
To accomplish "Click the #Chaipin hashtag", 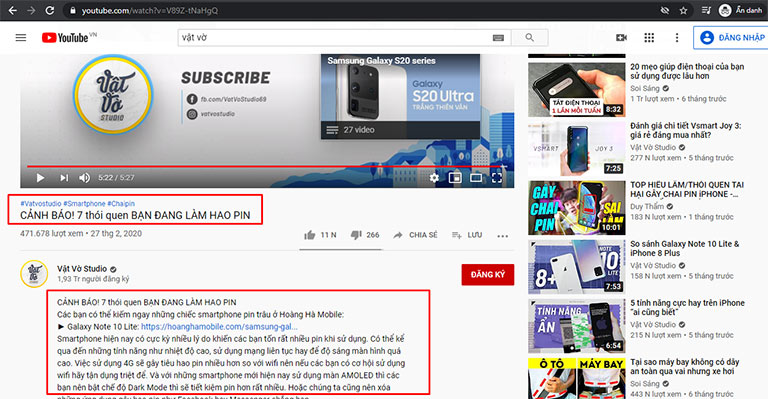I will click(x=121, y=203).
